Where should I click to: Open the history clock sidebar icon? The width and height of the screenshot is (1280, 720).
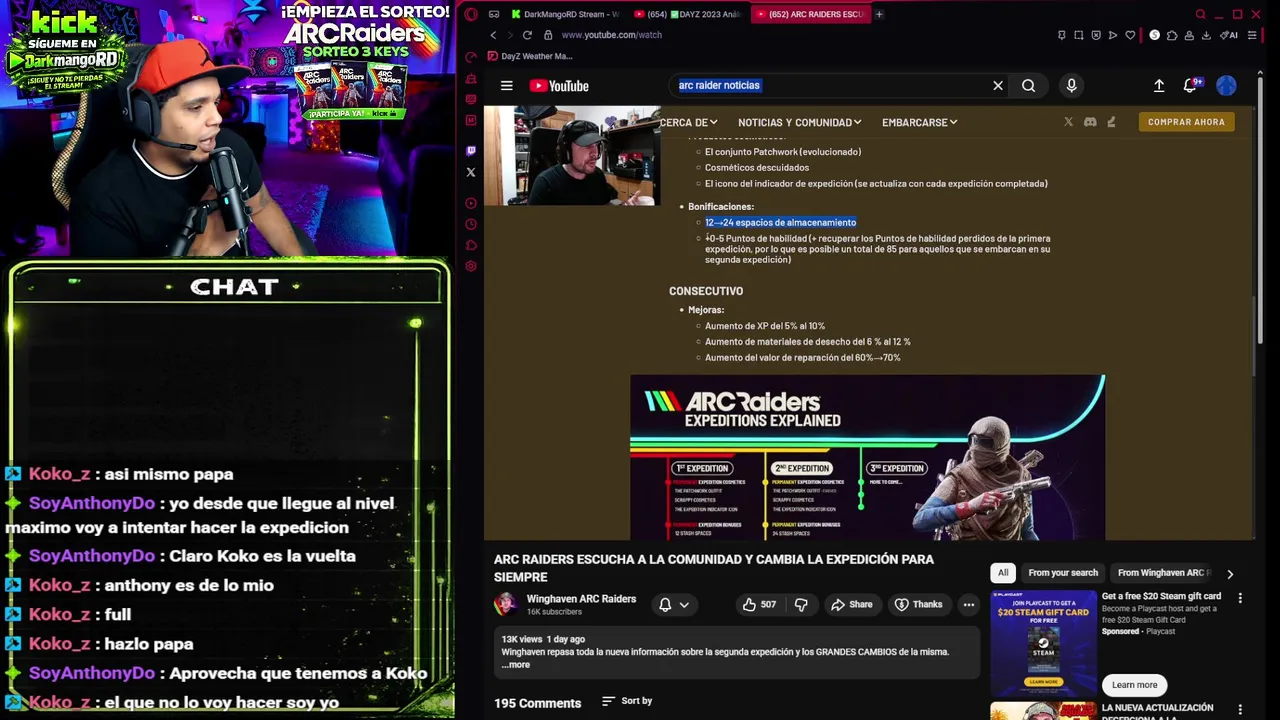(x=471, y=224)
